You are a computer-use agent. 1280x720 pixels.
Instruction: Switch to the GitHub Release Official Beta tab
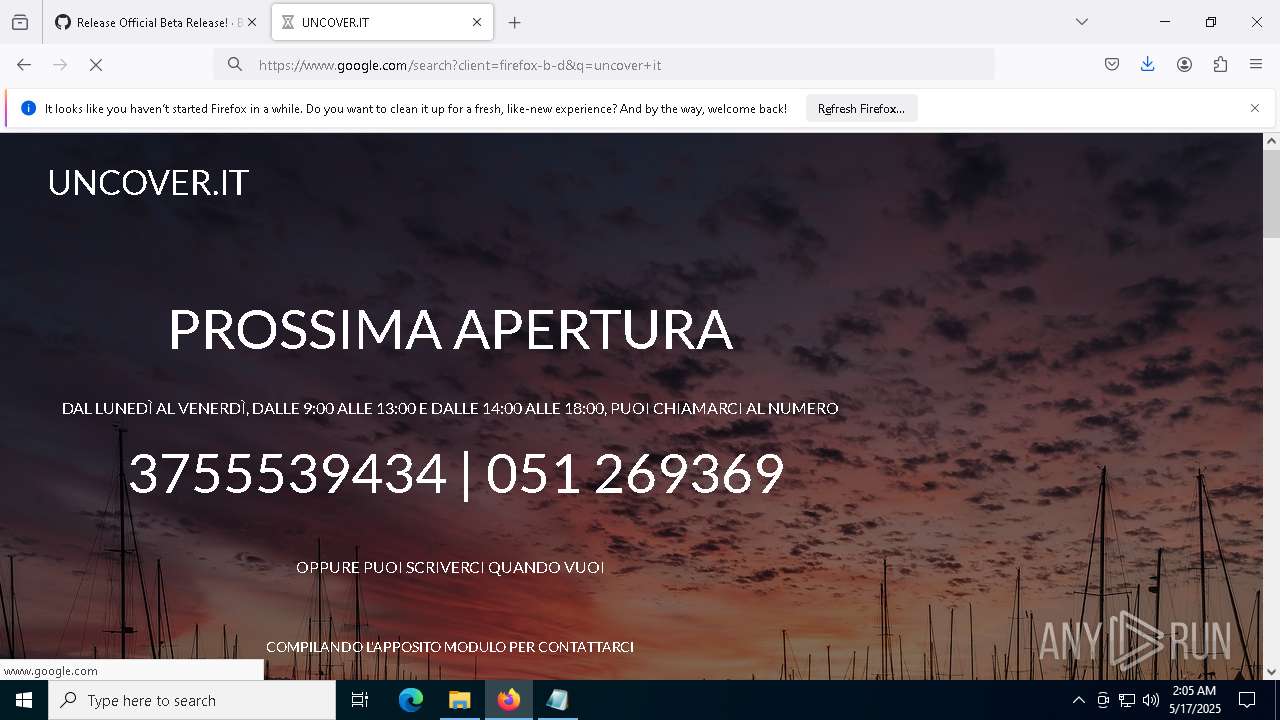coord(155,22)
